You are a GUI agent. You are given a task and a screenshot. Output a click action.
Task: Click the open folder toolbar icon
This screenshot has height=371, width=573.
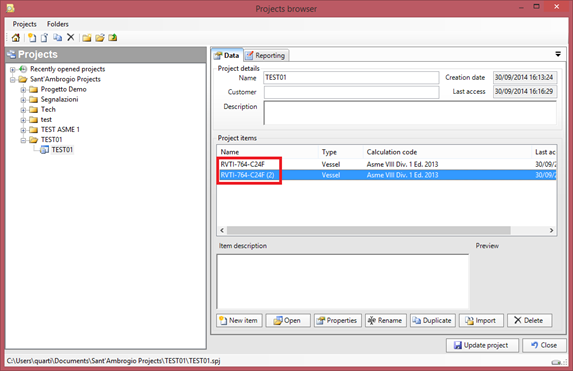[x=100, y=38]
